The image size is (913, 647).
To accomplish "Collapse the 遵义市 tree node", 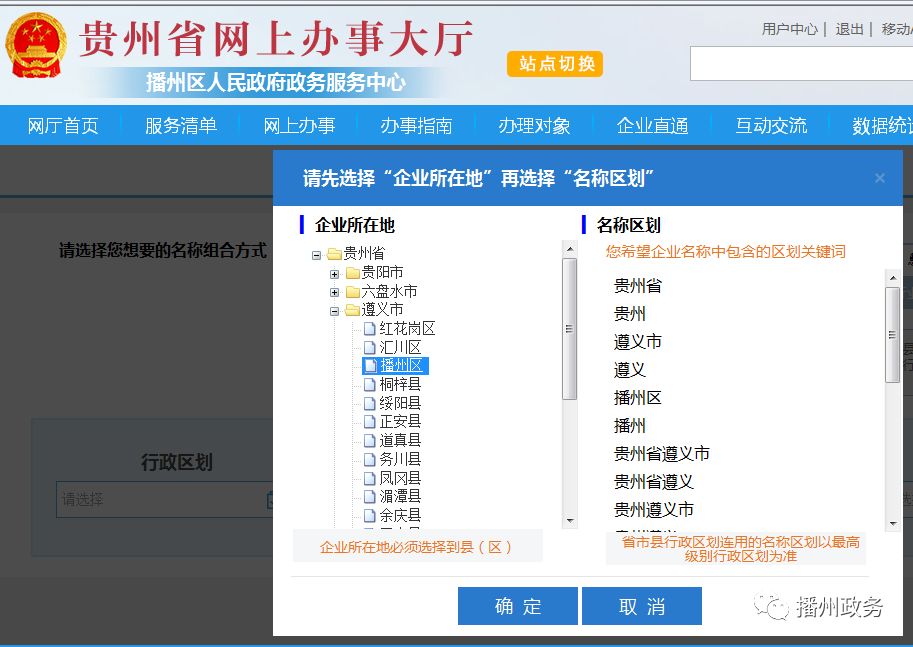I will pos(335,311).
